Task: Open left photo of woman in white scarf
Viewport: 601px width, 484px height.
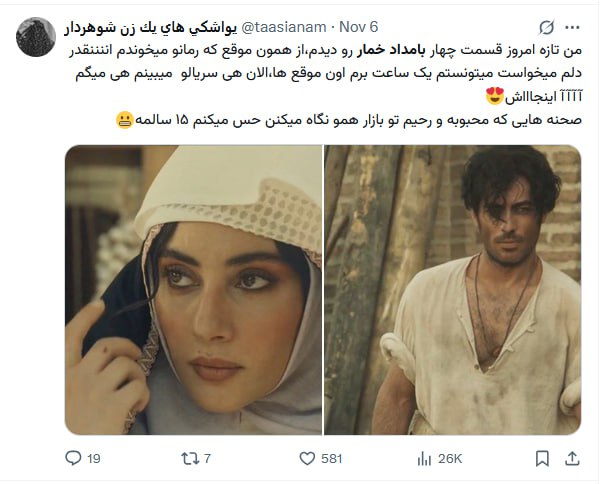Action: coord(193,290)
